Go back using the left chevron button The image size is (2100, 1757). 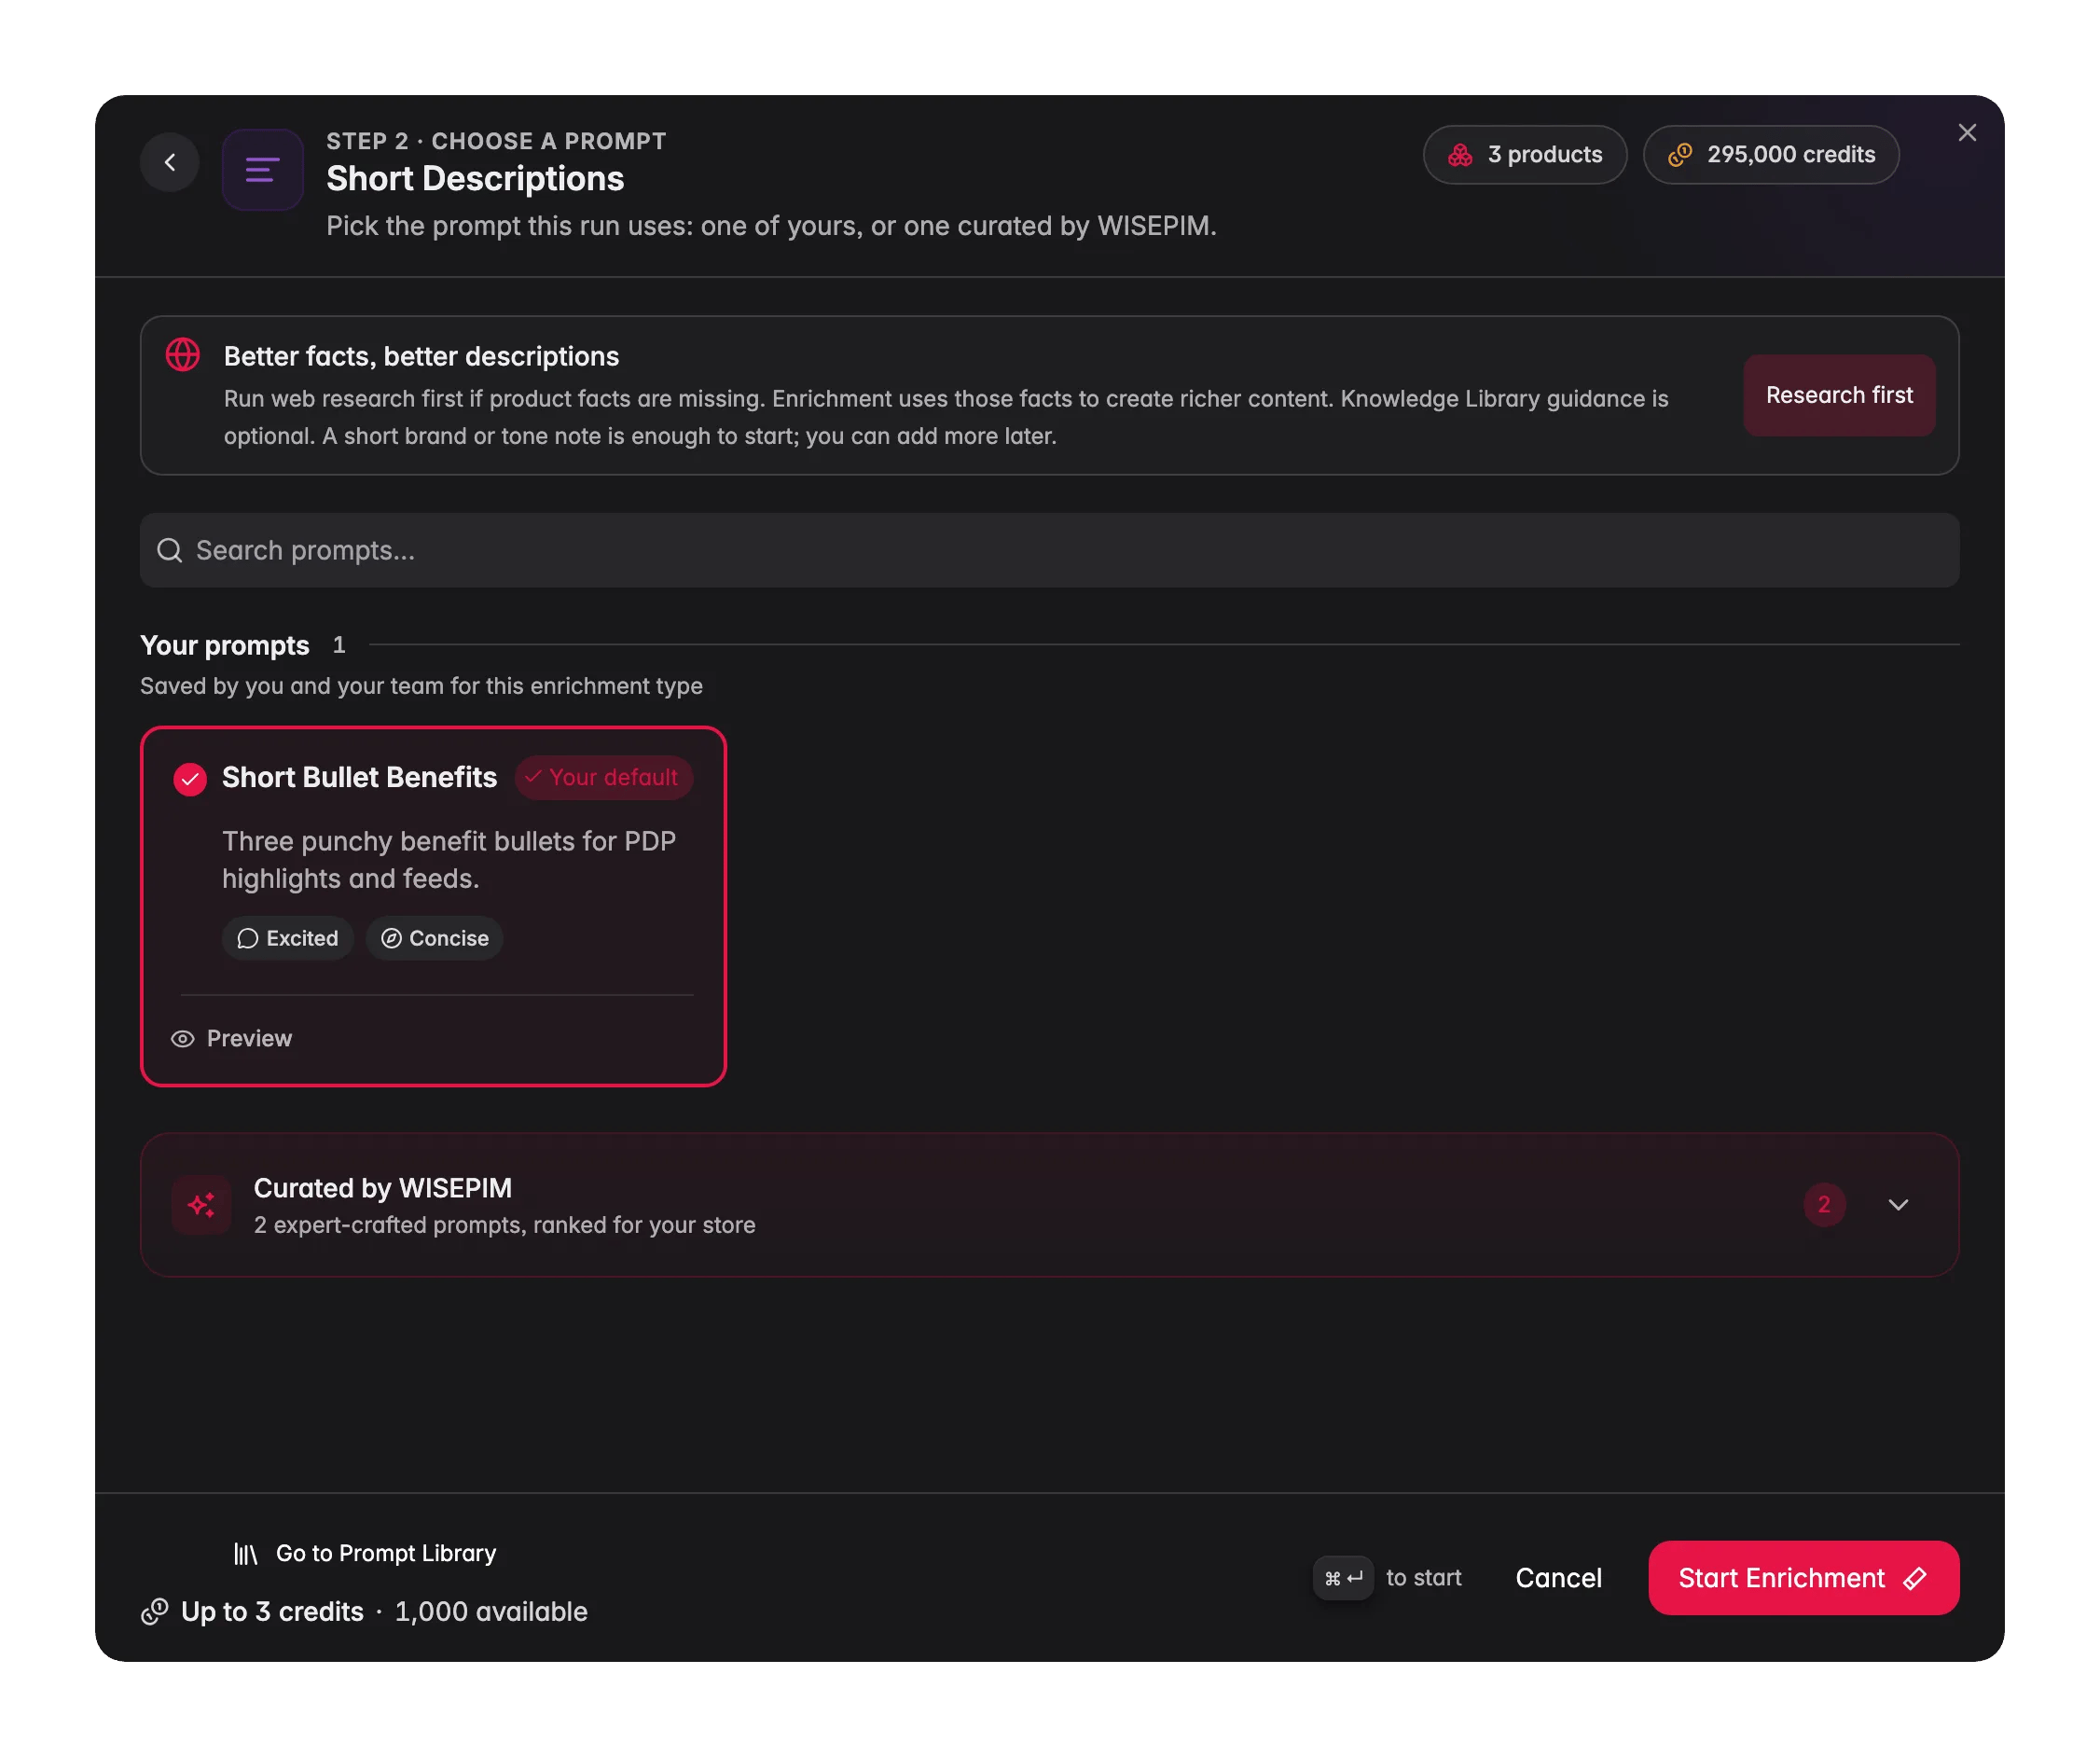coord(170,162)
